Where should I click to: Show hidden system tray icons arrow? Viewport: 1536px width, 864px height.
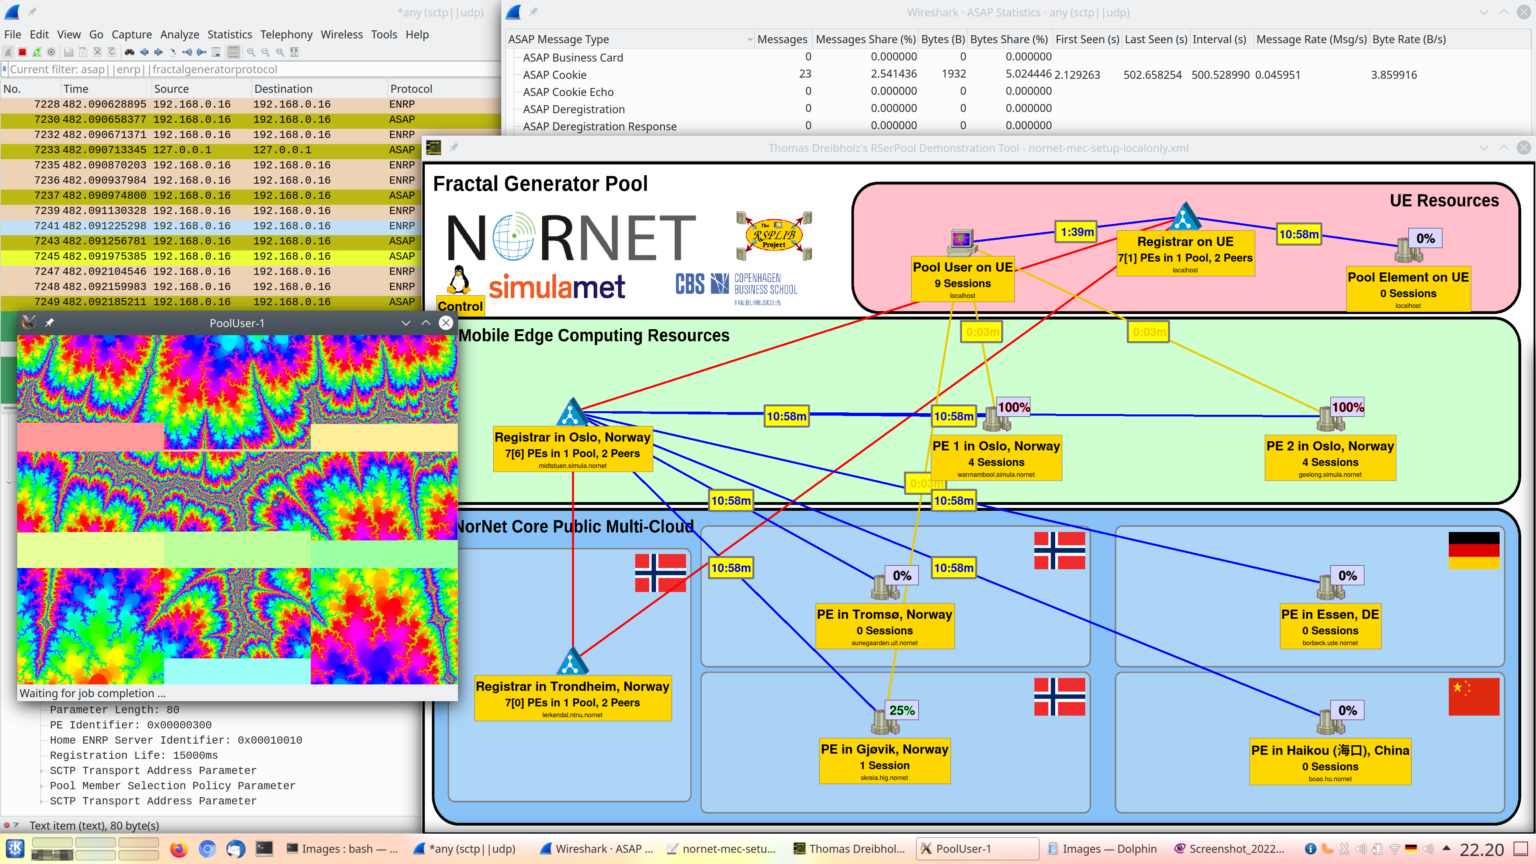(x=1446, y=849)
